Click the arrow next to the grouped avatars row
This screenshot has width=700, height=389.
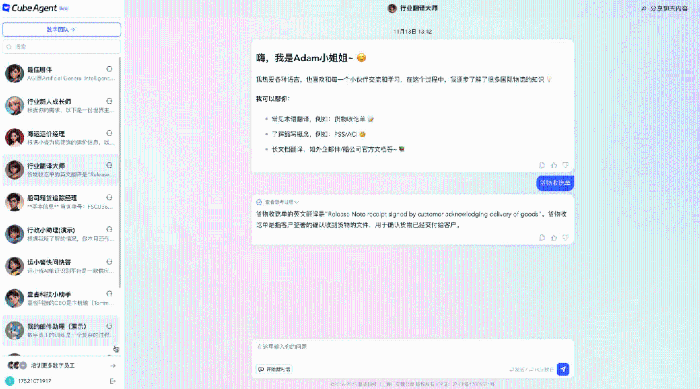click(x=112, y=366)
